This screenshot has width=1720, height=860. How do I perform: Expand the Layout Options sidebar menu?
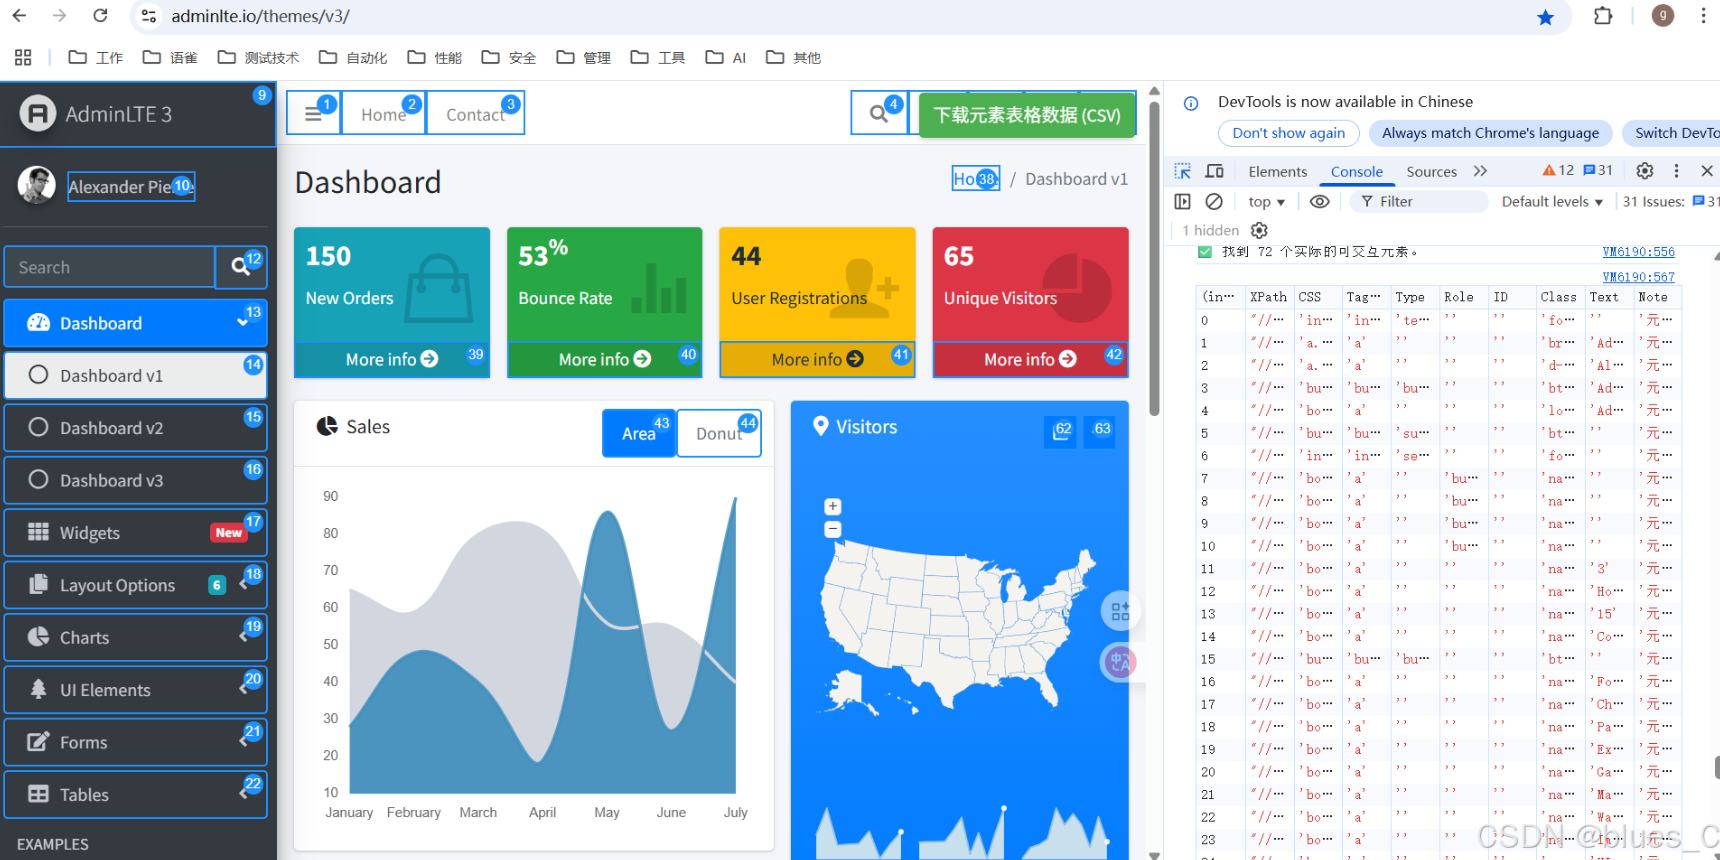click(136, 585)
